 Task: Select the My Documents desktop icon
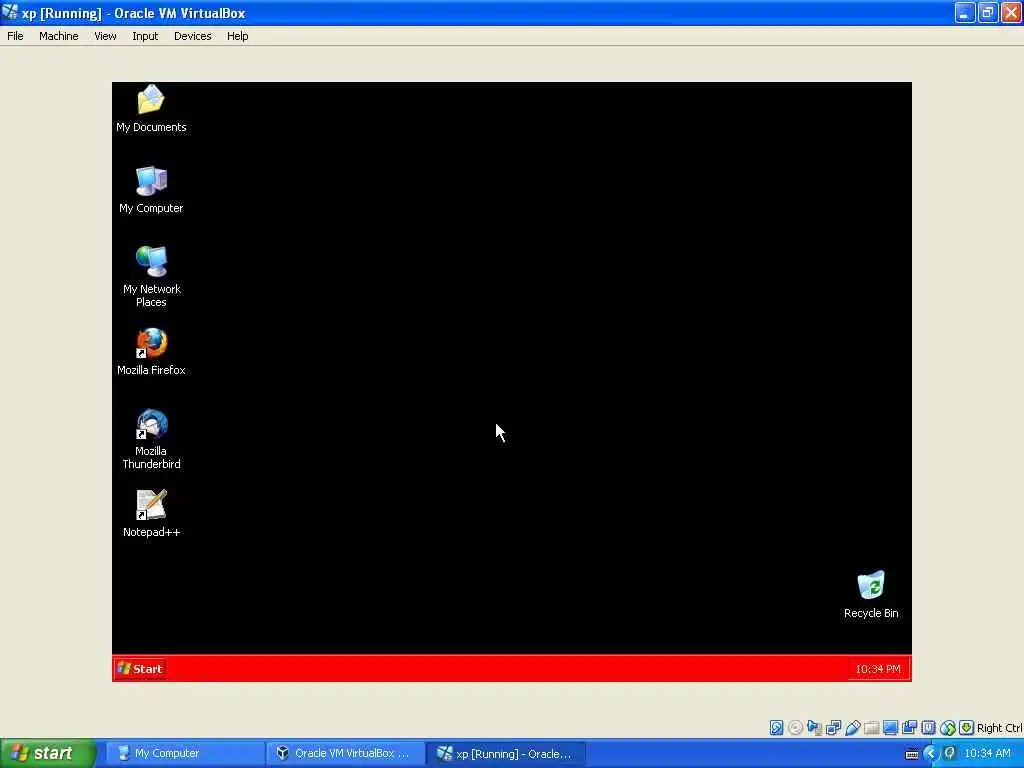pos(151,108)
